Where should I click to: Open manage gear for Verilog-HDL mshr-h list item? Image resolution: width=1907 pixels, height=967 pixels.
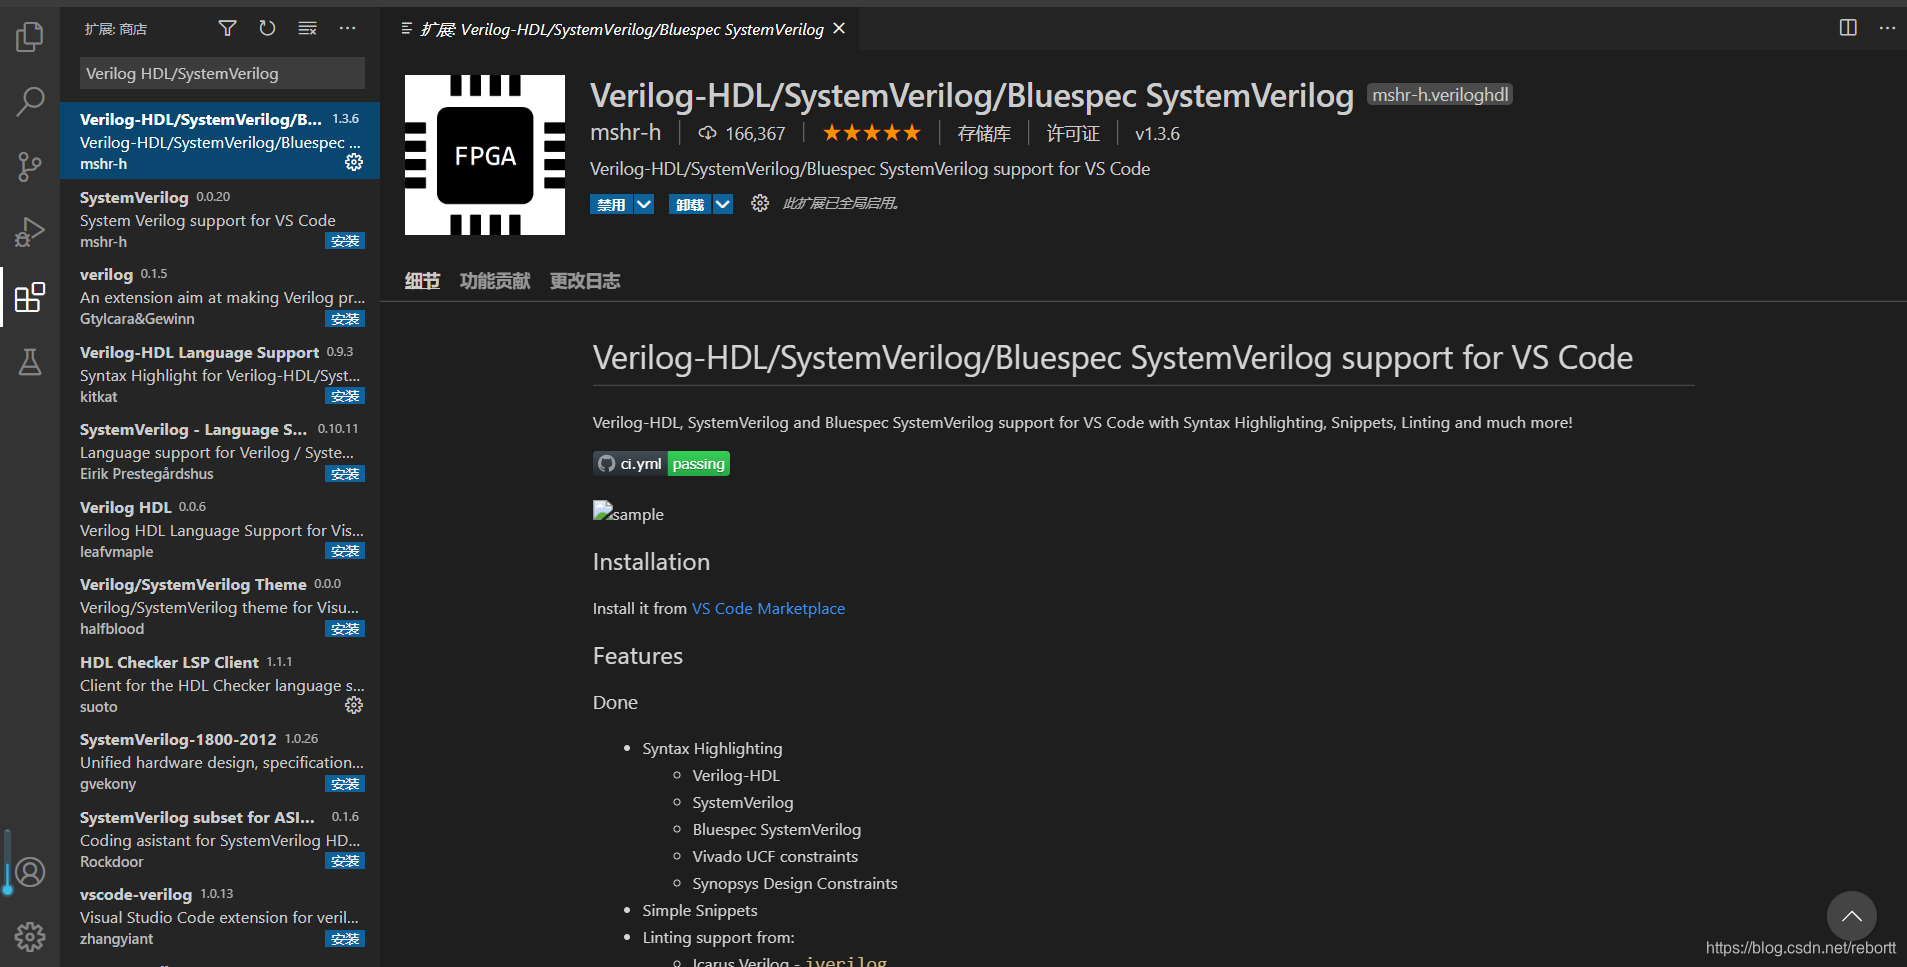pos(354,162)
